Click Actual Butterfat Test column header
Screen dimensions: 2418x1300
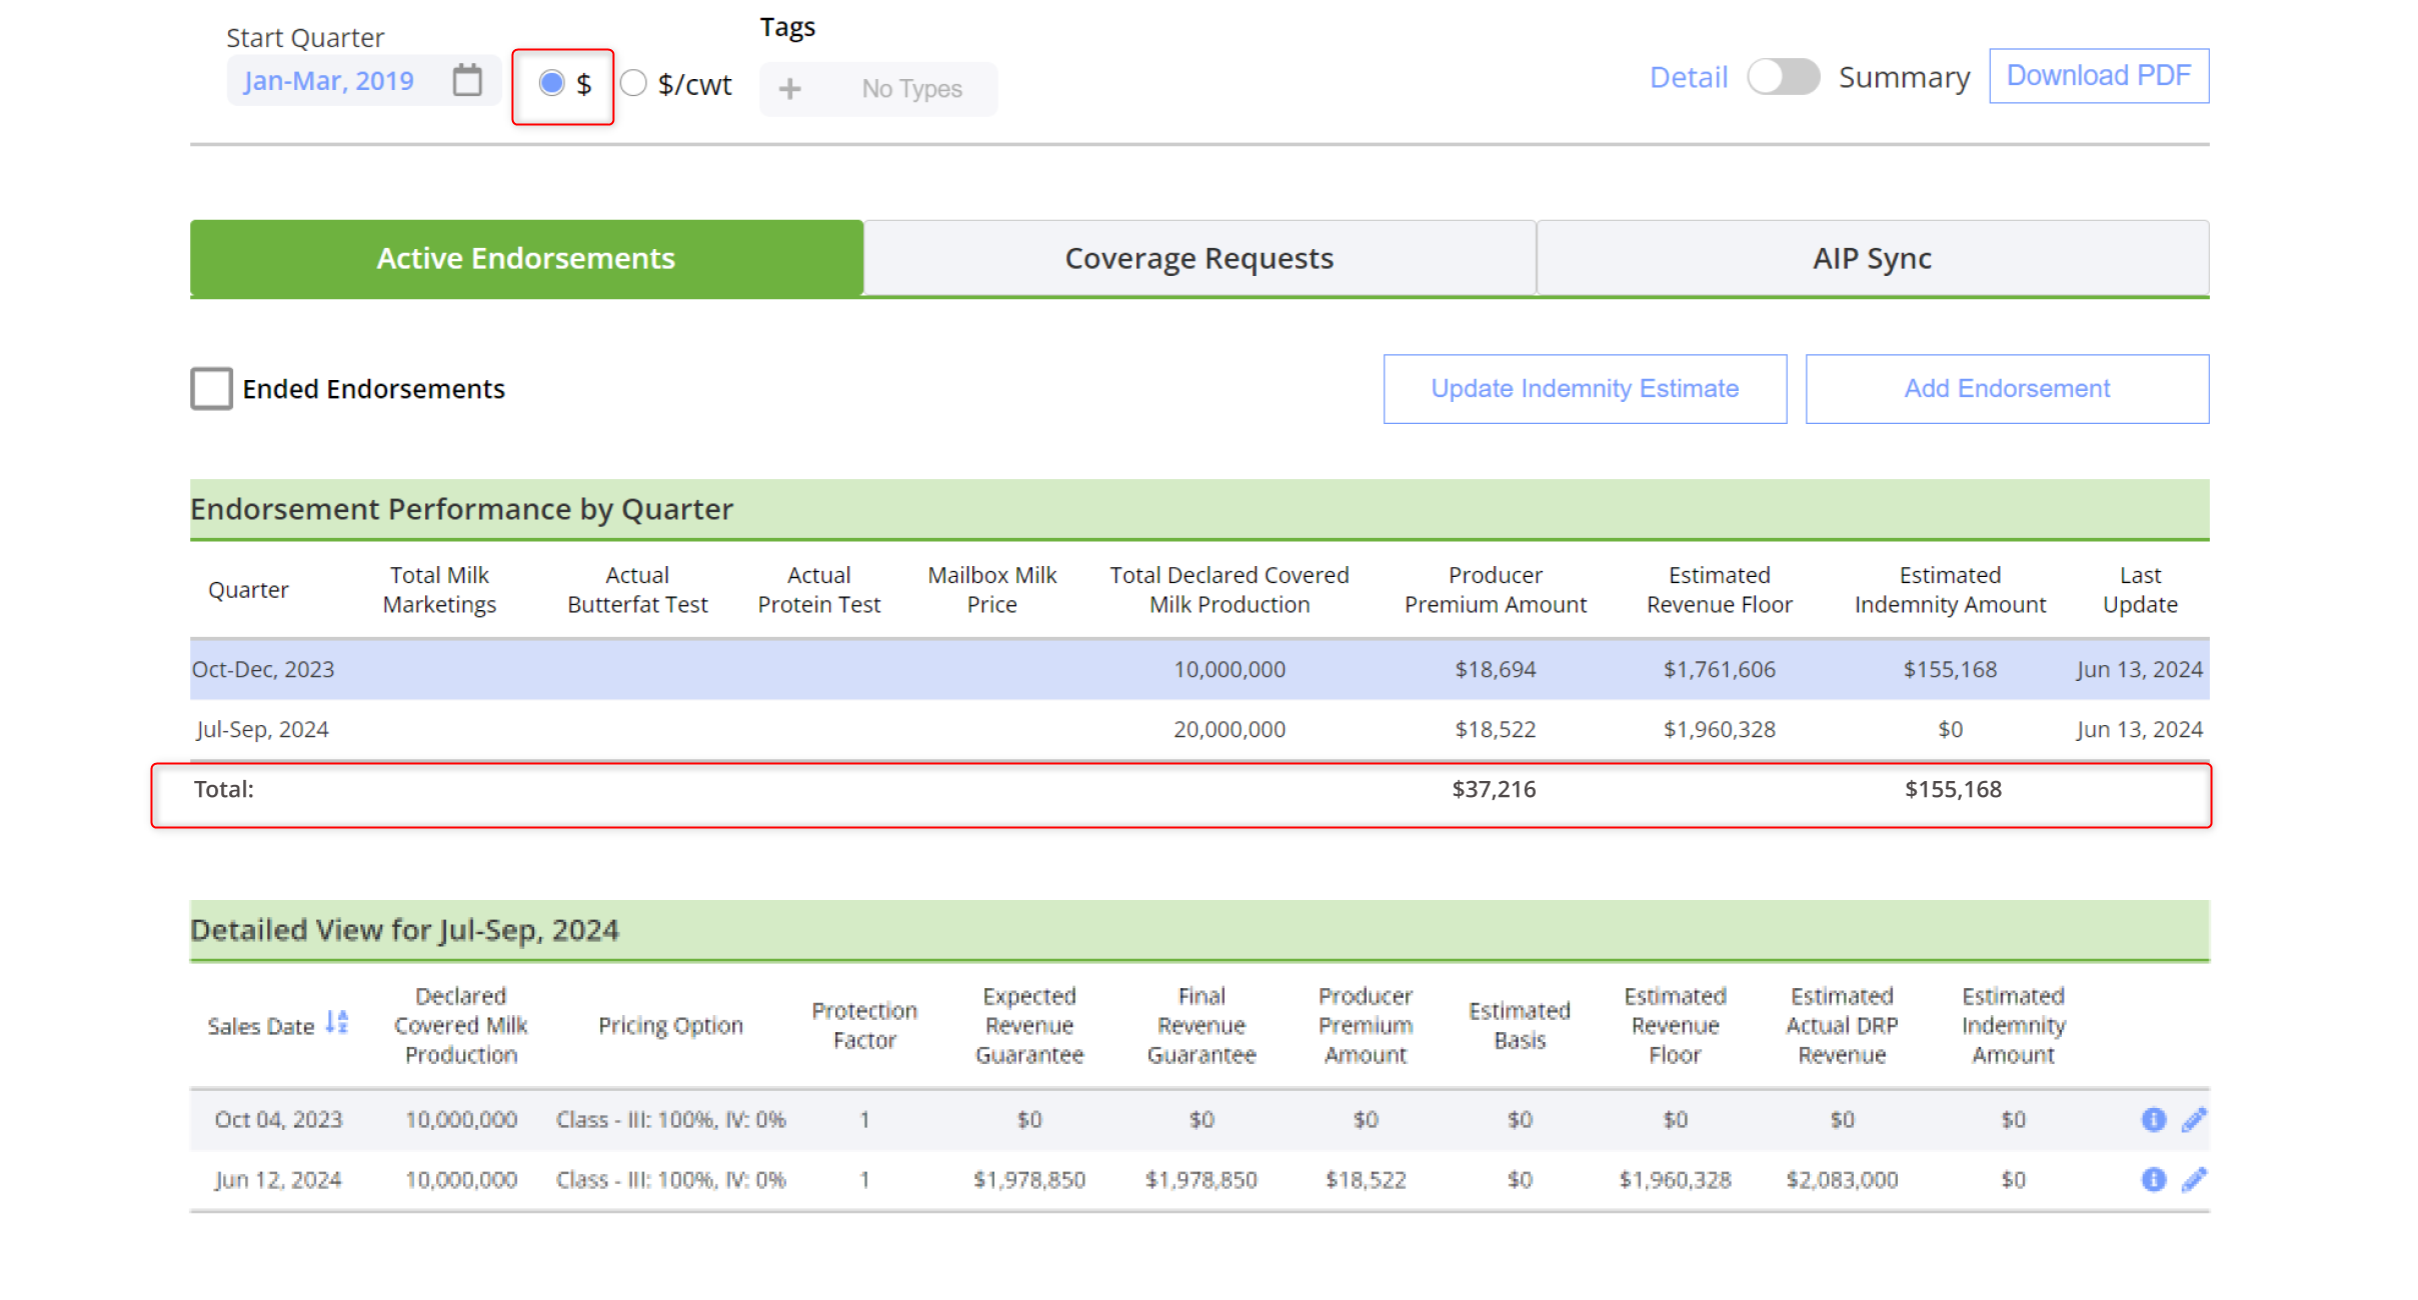click(637, 590)
